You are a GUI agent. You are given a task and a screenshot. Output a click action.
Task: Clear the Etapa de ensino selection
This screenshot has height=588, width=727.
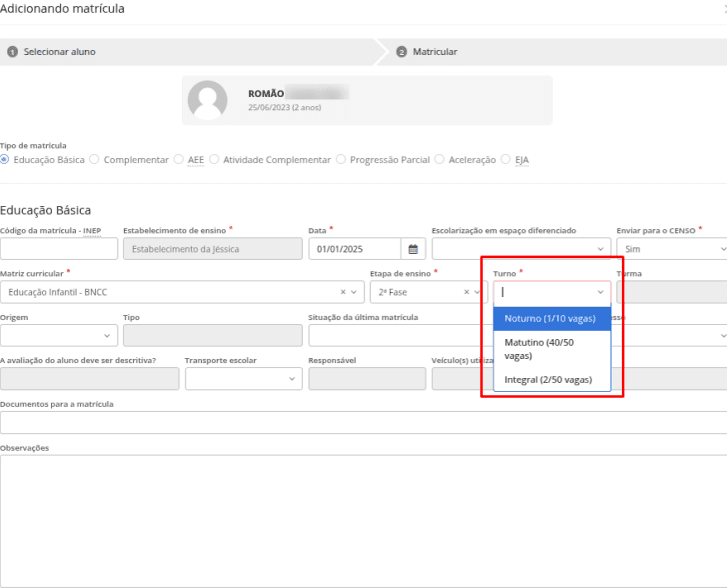pos(466,292)
